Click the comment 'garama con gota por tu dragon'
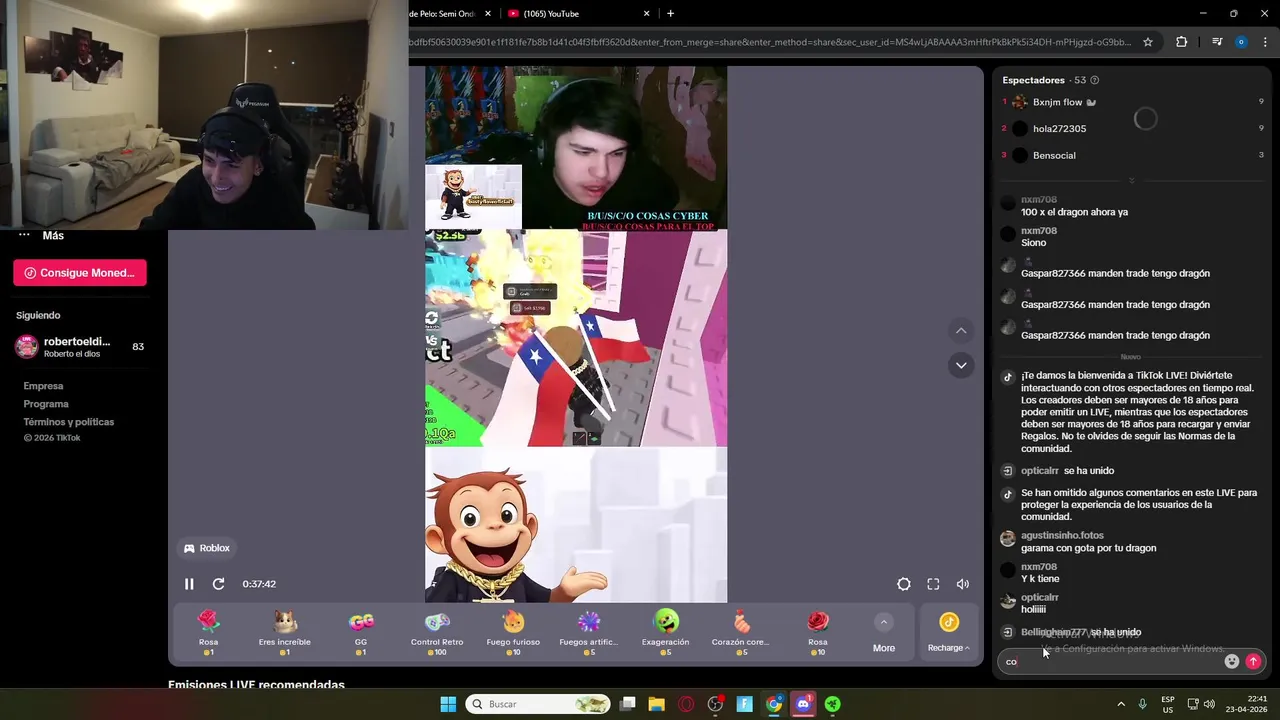 tap(1088, 548)
